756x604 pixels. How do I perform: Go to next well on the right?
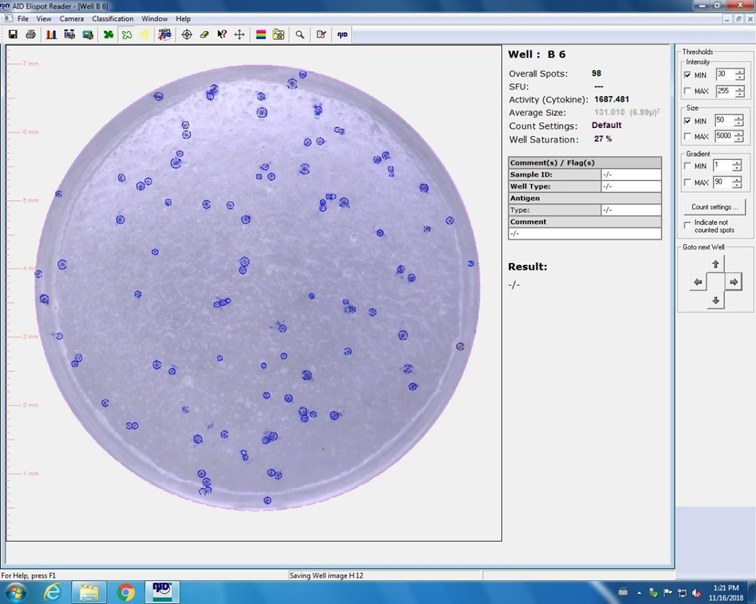733,282
